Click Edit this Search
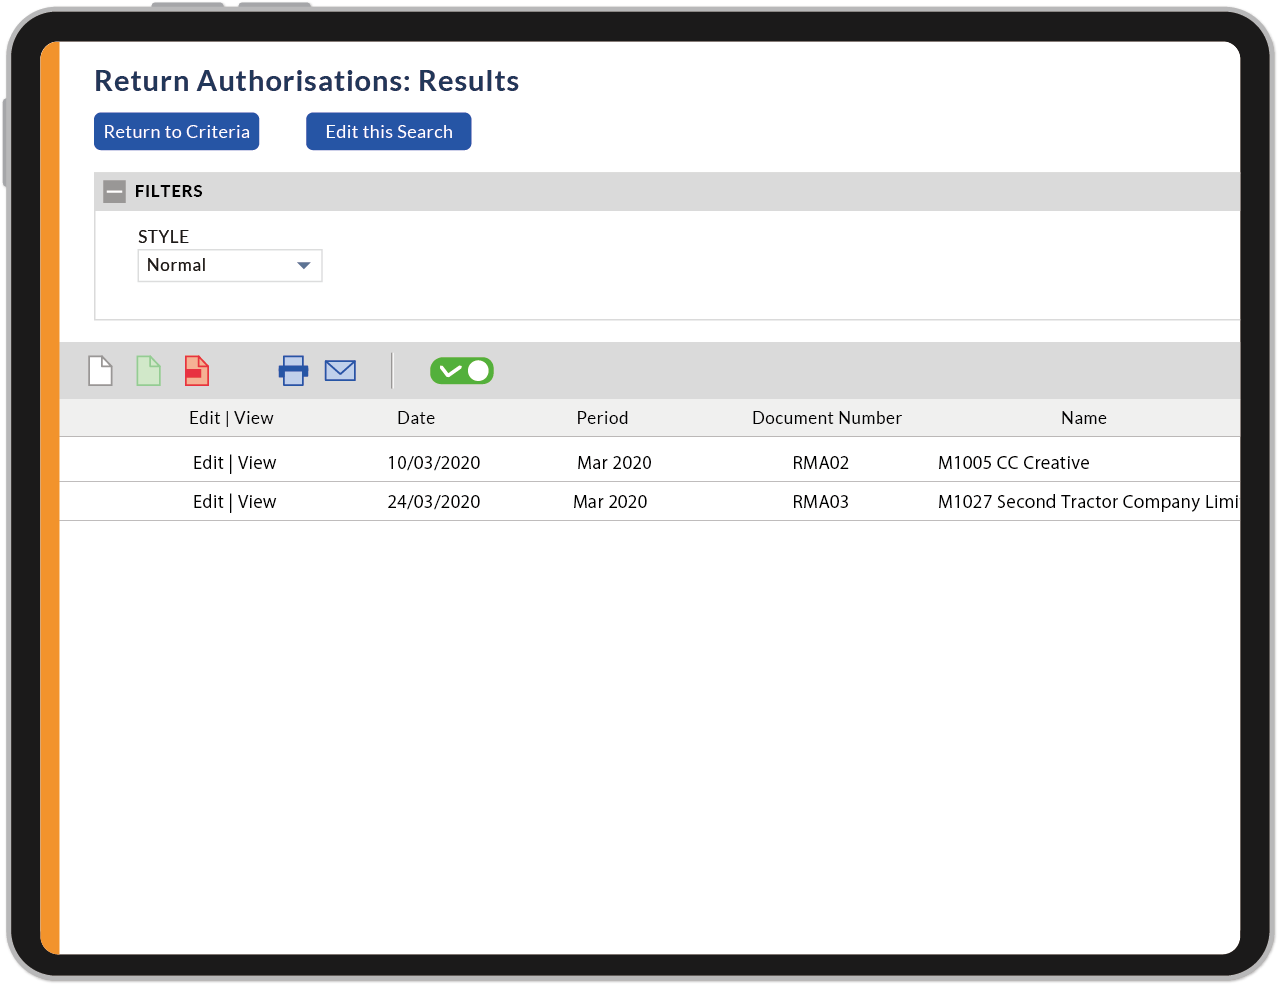The image size is (1280, 986). coord(388,131)
